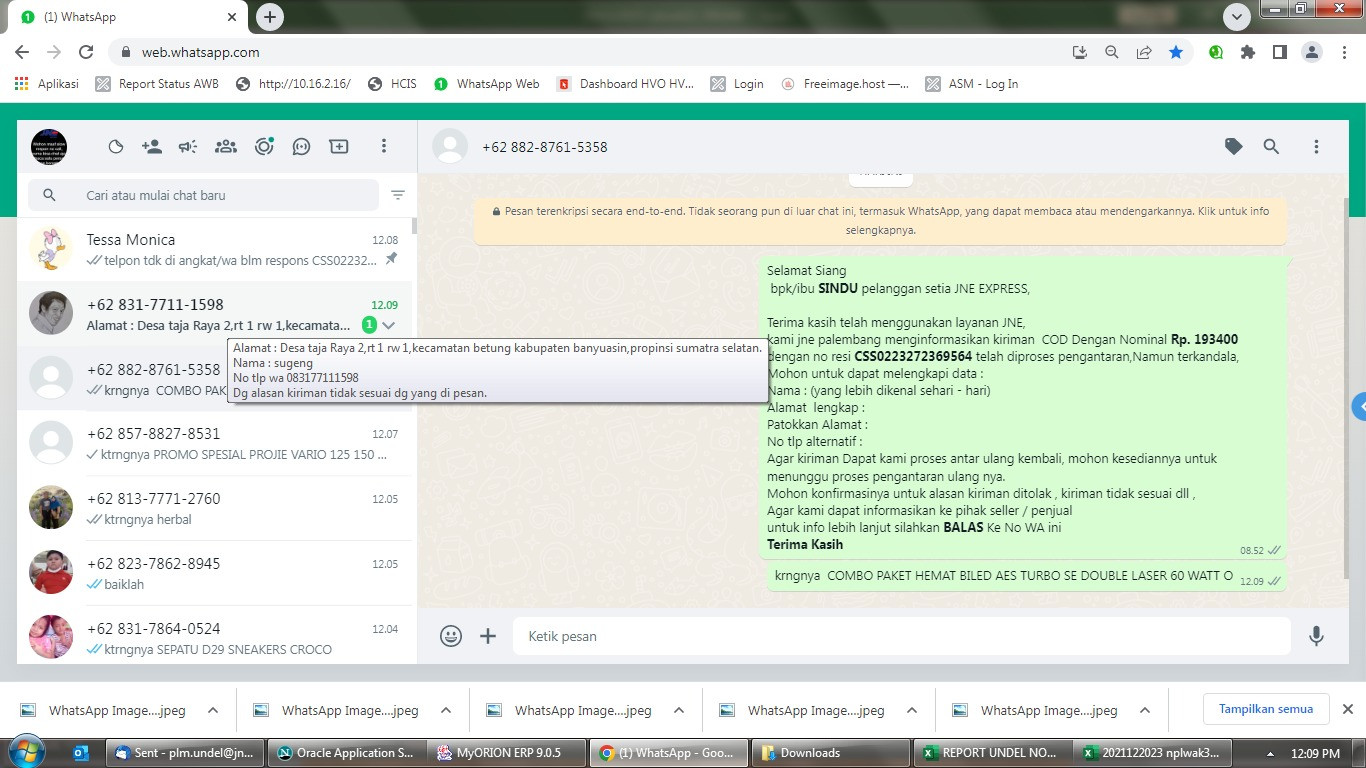1366x768 pixels.
Task: Switch to Oracle Application taskbar item
Action: coord(347,753)
